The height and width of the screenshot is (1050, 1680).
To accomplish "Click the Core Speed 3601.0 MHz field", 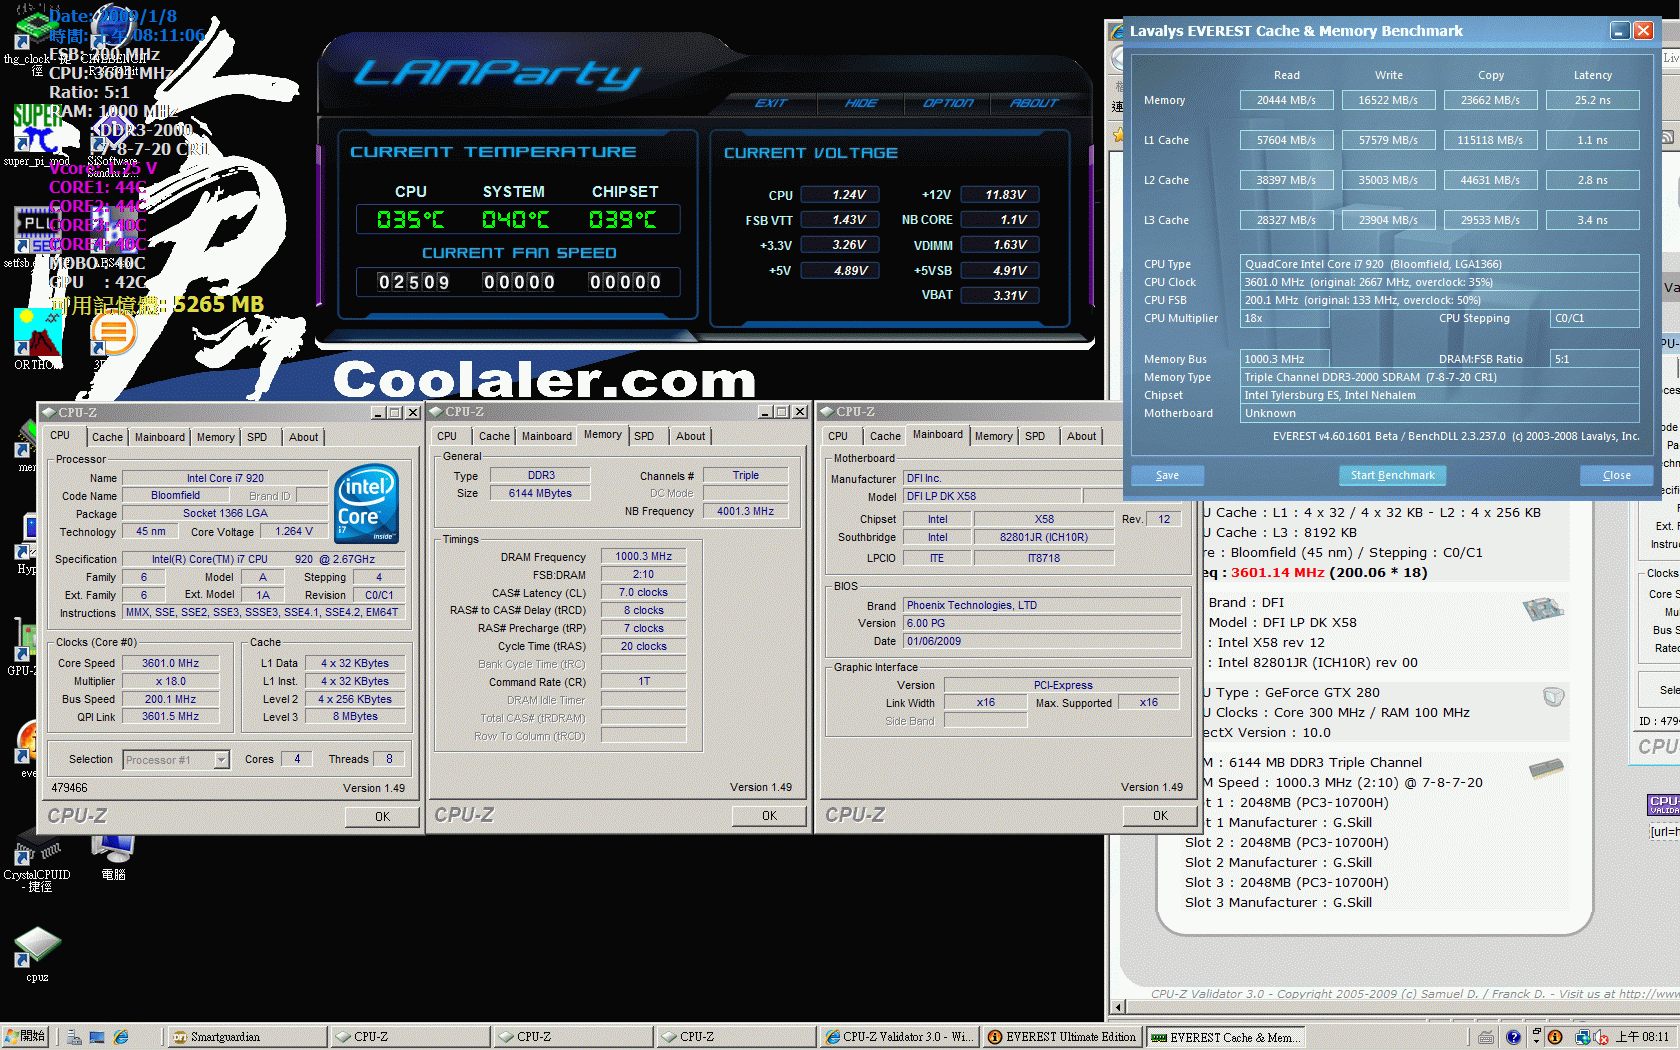I will pos(170,663).
